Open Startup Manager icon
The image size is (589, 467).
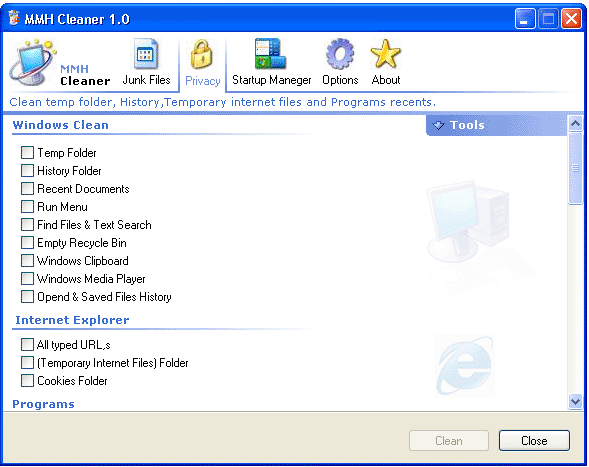coord(270,53)
